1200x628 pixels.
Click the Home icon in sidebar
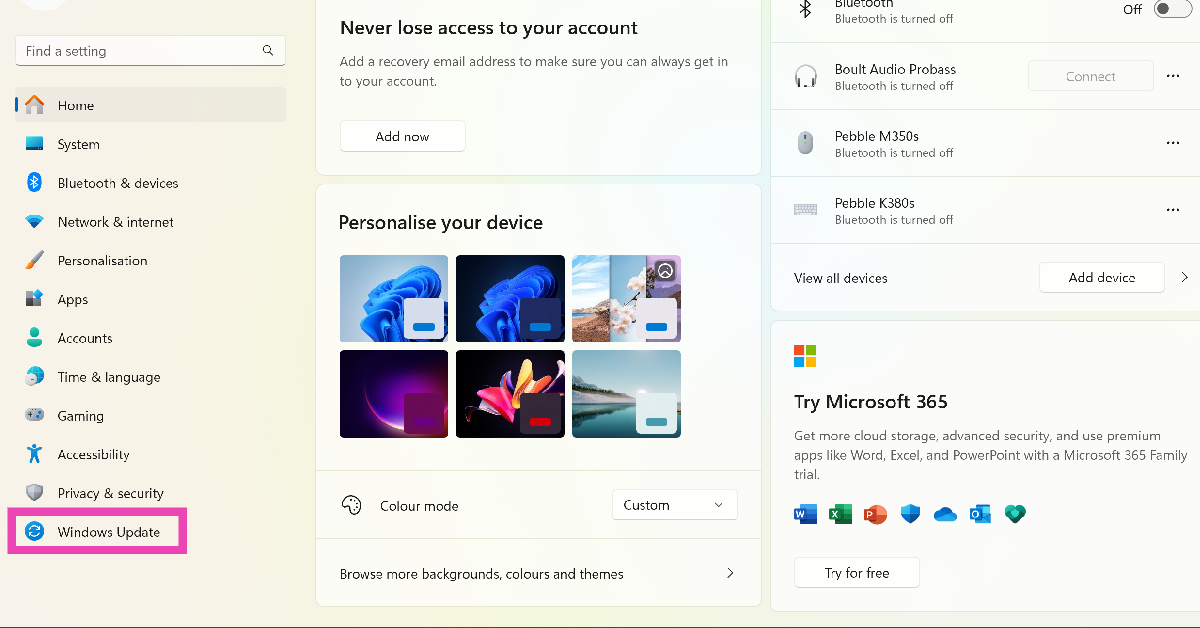coord(34,105)
